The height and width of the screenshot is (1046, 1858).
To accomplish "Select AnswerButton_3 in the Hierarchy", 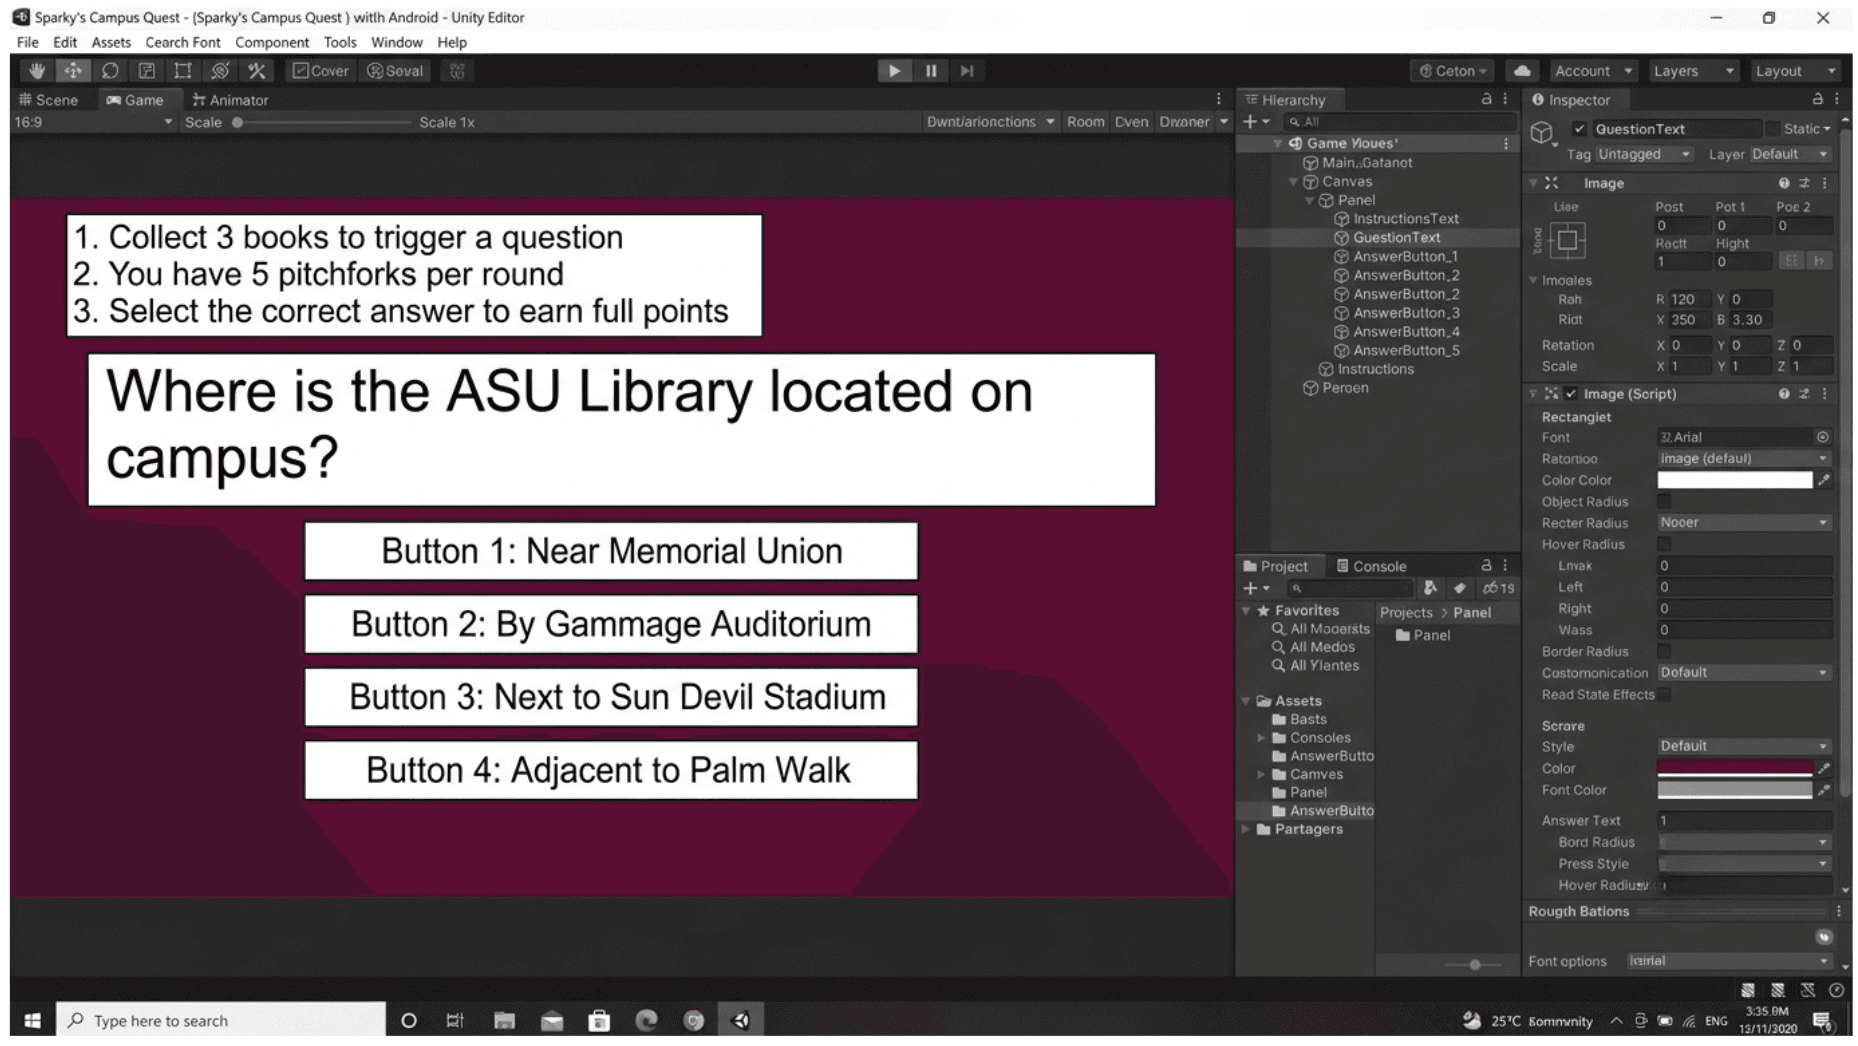I will [1406, 313].
